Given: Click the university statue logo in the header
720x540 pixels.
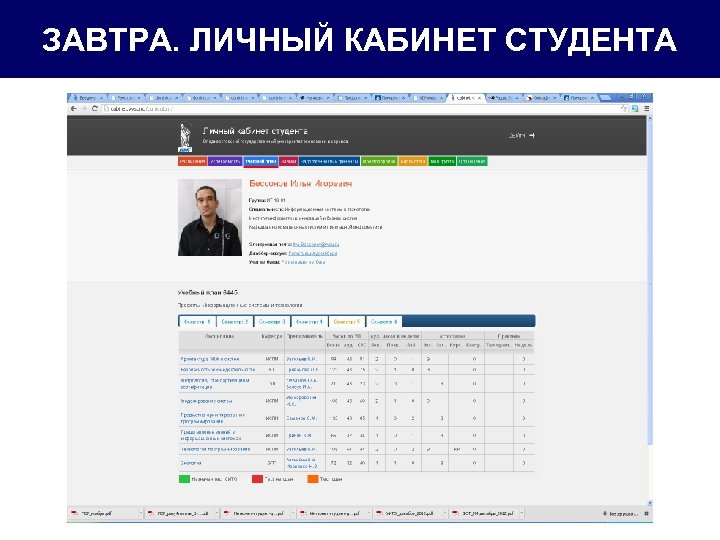Looking at the screenshot, I should pos(185,137).
